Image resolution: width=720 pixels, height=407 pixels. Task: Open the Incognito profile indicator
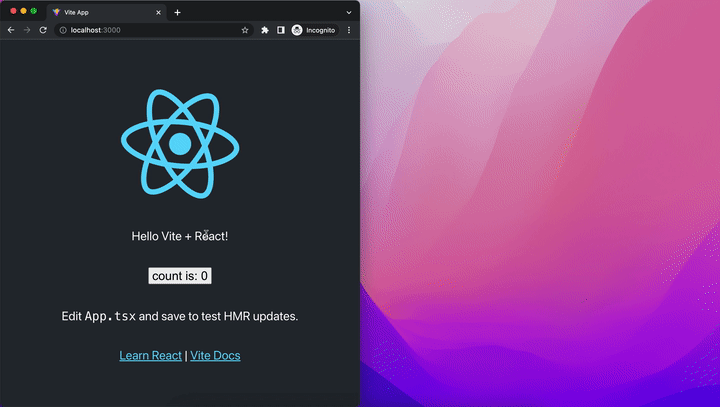point(314,30)
